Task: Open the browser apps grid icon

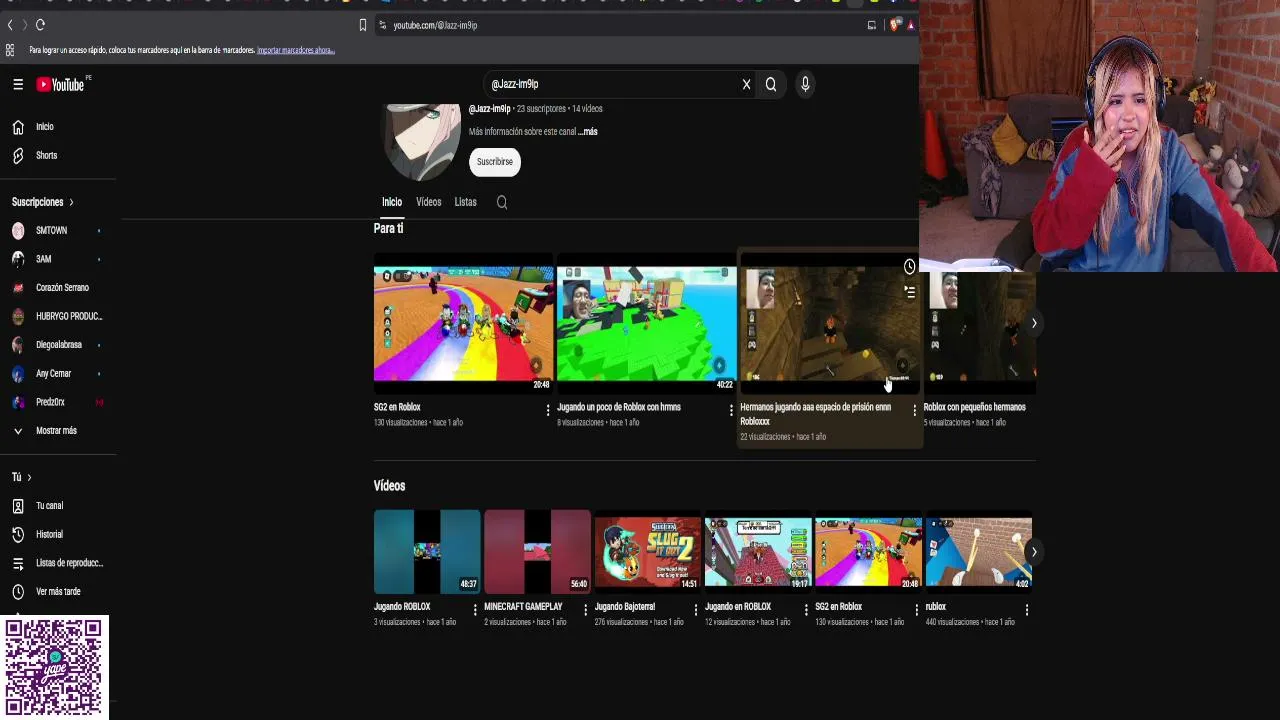Action: click(10, 50)
